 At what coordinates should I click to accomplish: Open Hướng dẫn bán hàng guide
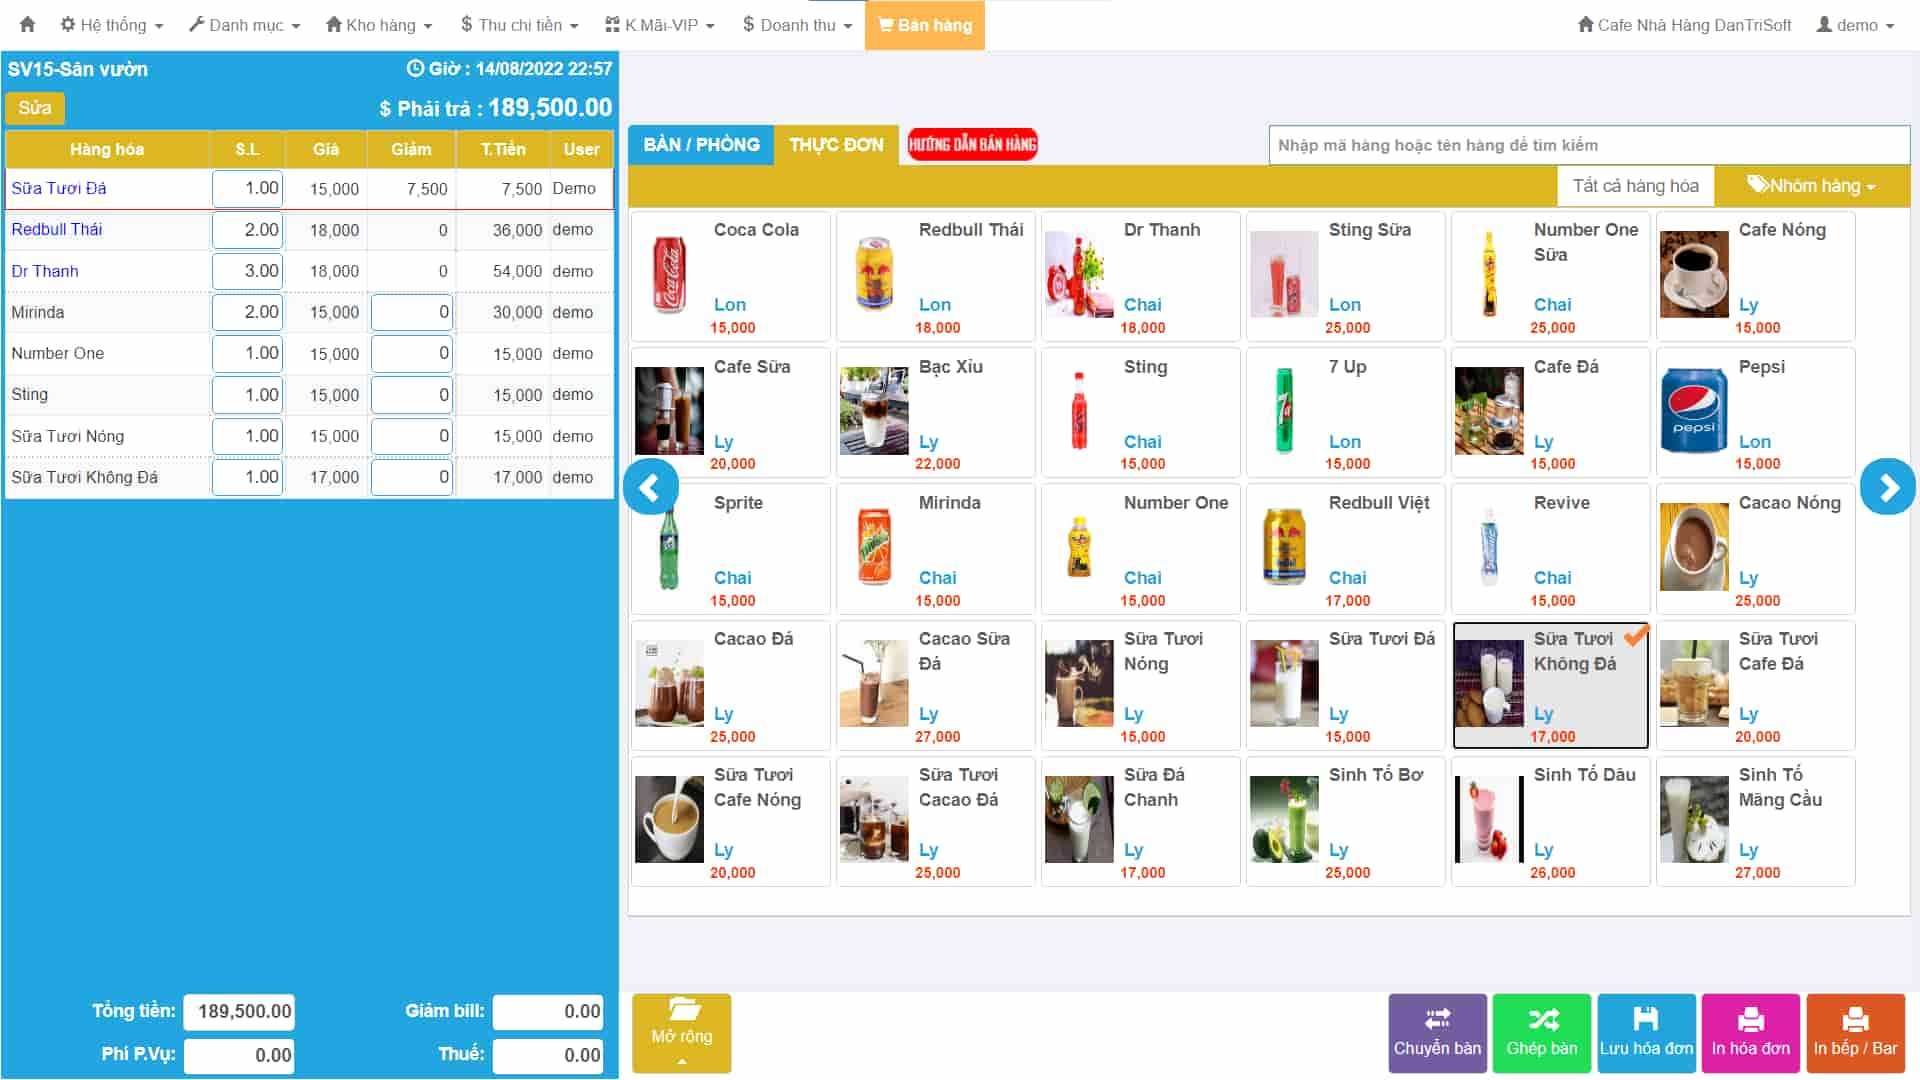(x=972, y=145)
